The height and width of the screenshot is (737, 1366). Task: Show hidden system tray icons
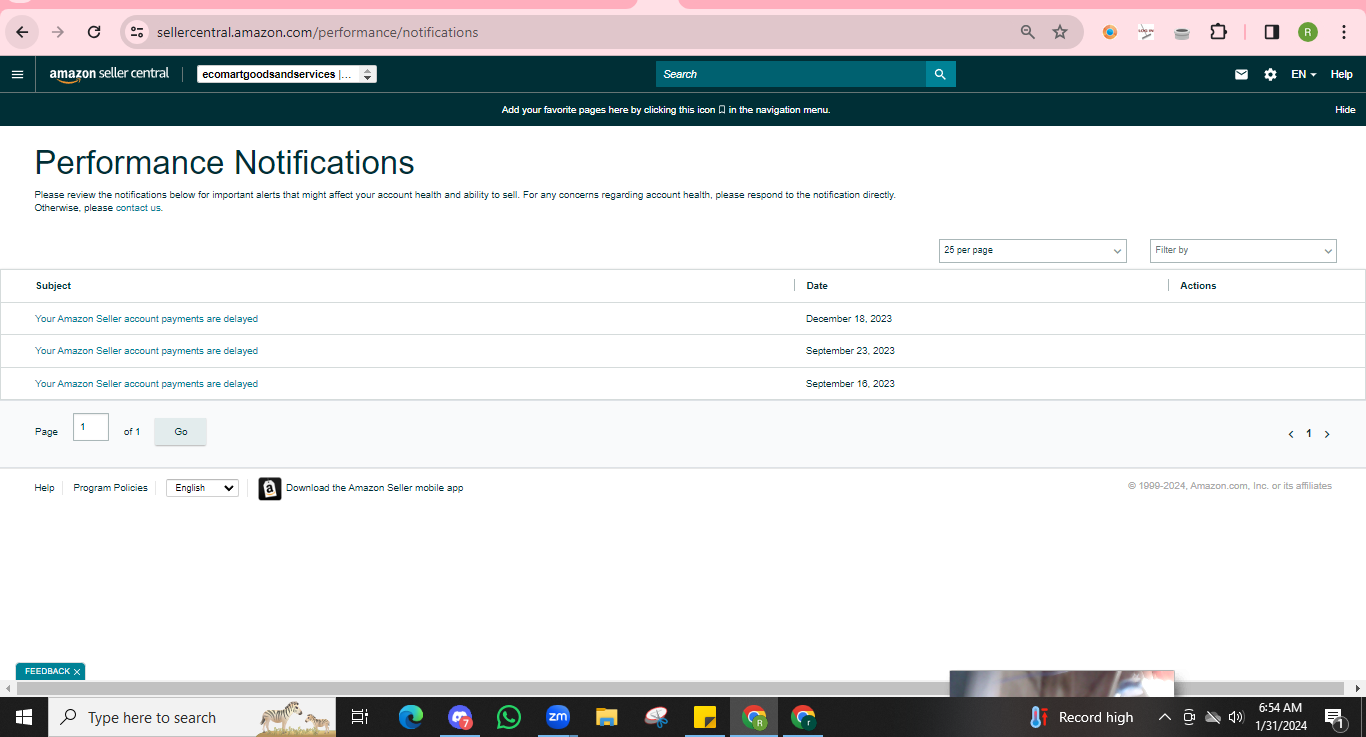(x=1164, y=717)
